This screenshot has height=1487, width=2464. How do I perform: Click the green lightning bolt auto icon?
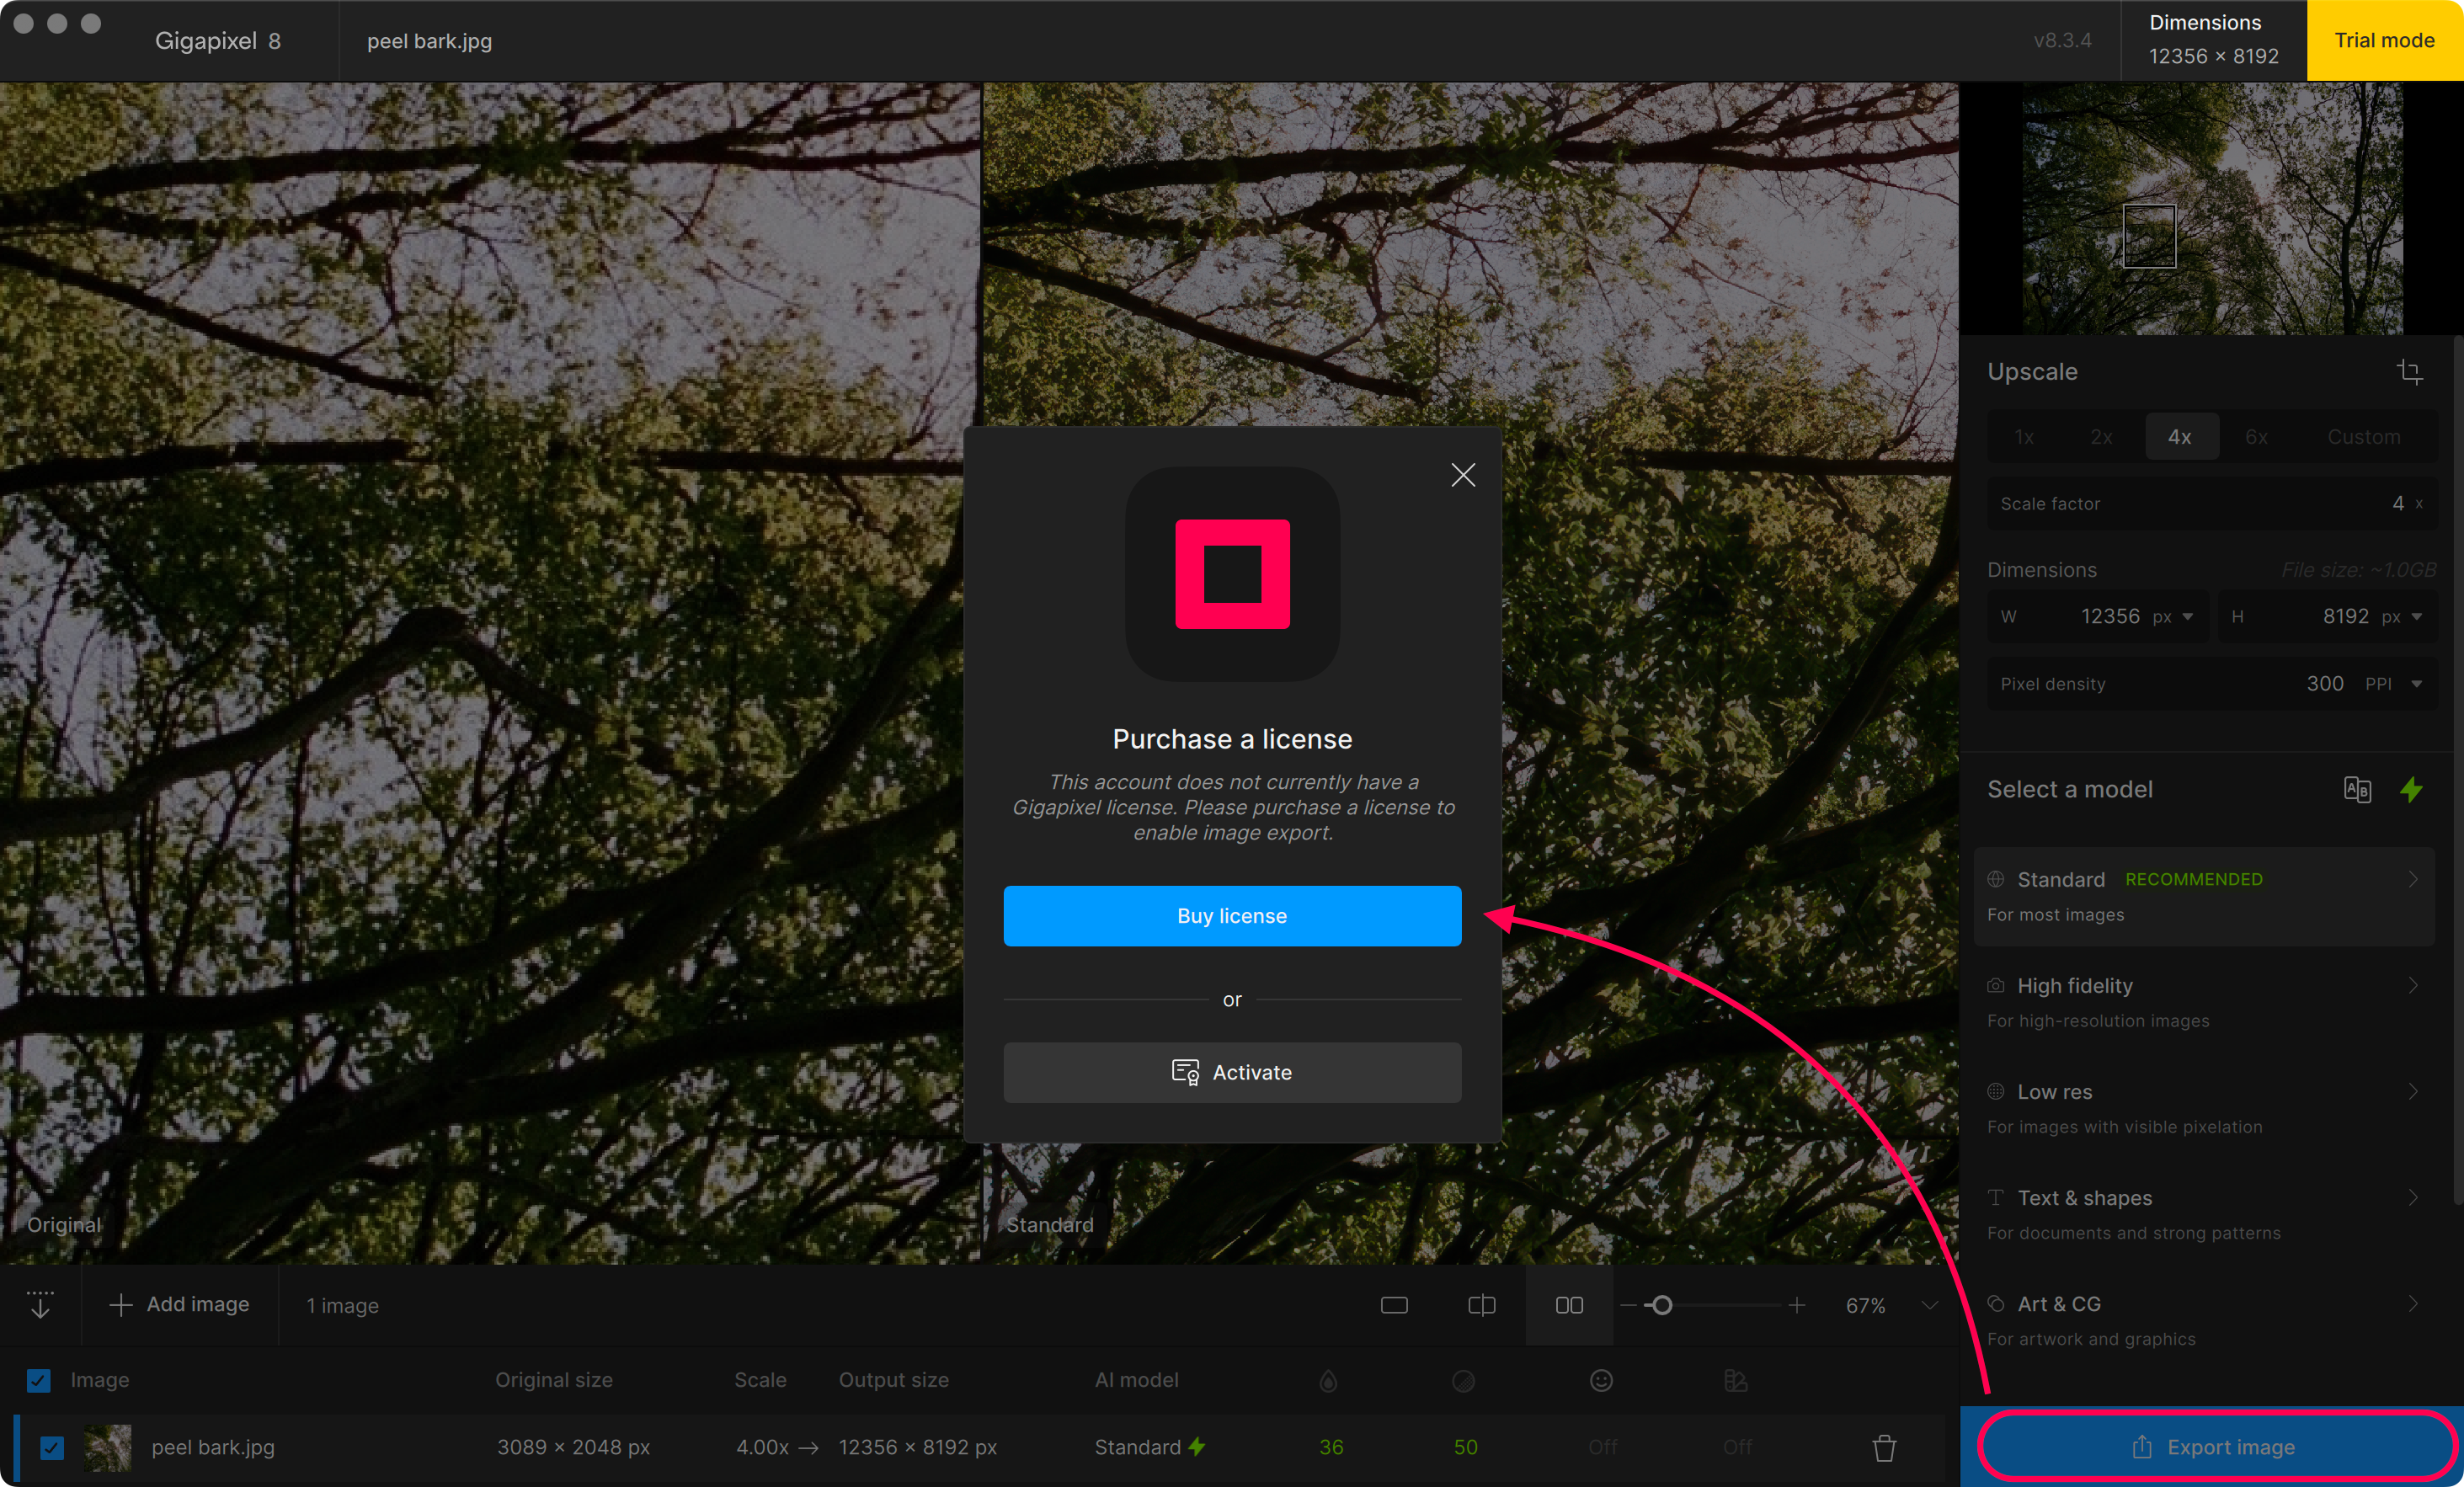click(x=2411, y=790)
